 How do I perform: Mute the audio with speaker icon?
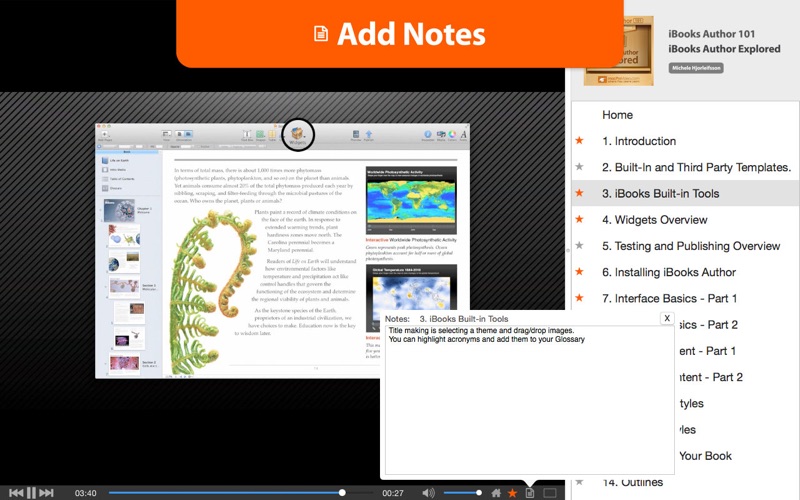[x=429, y=493]
